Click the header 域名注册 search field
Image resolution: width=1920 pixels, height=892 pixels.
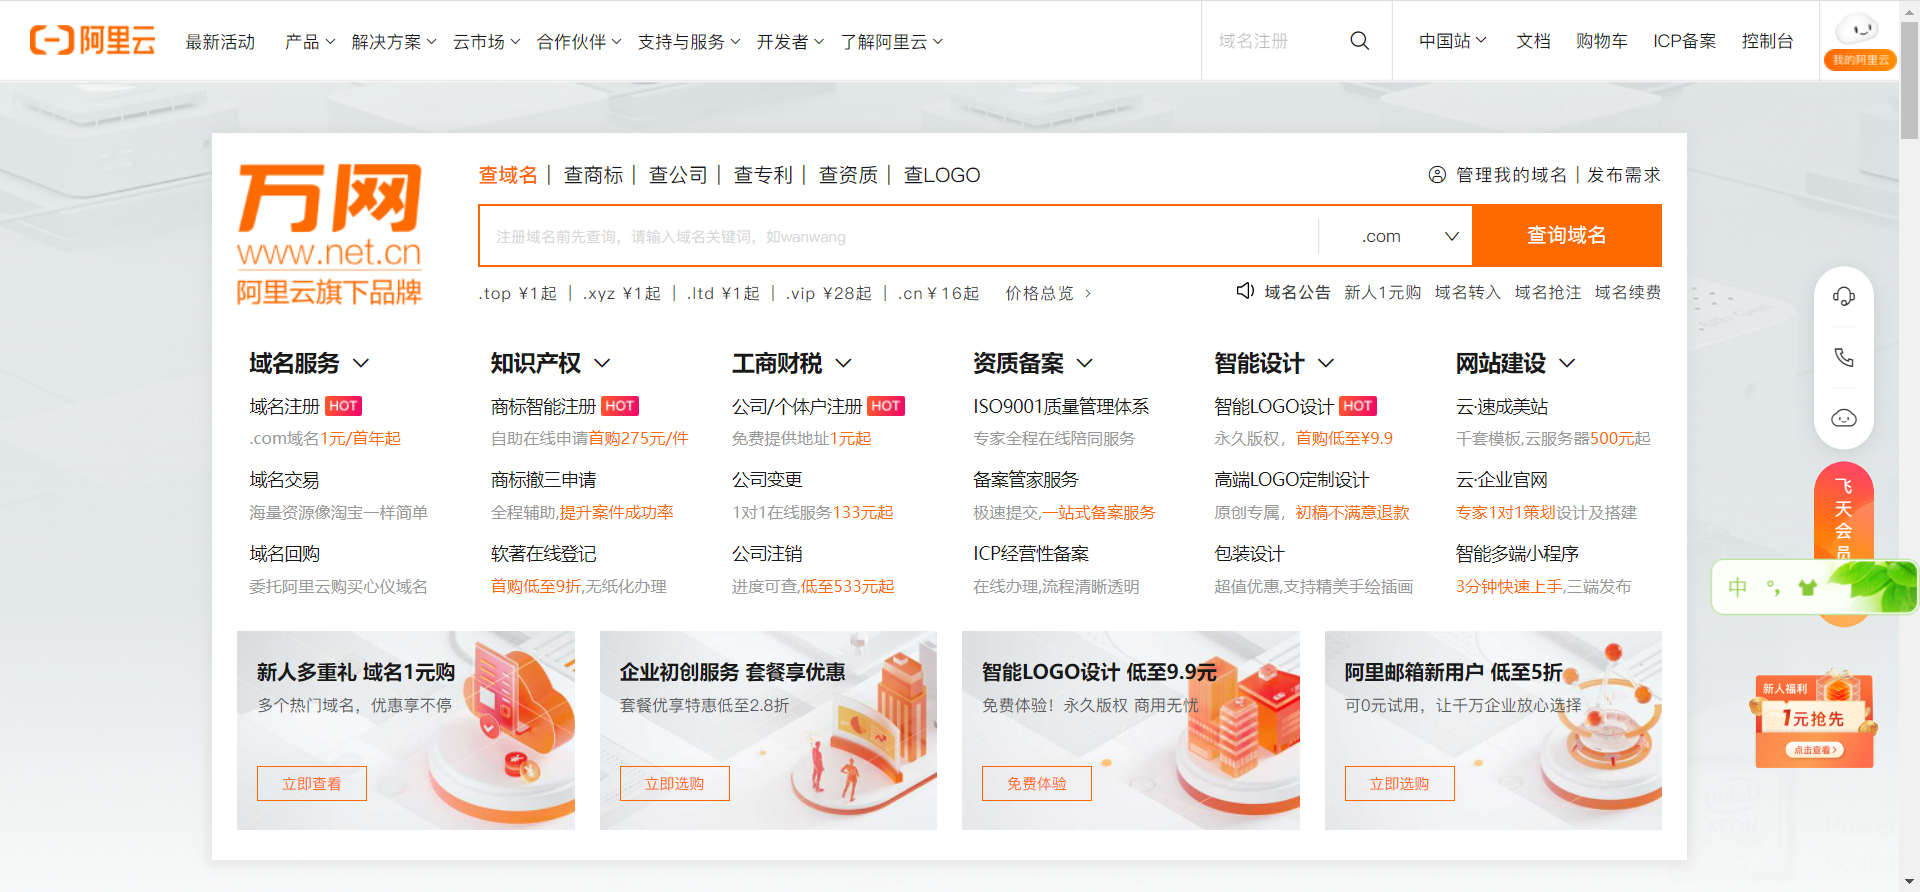(1276, 41)
